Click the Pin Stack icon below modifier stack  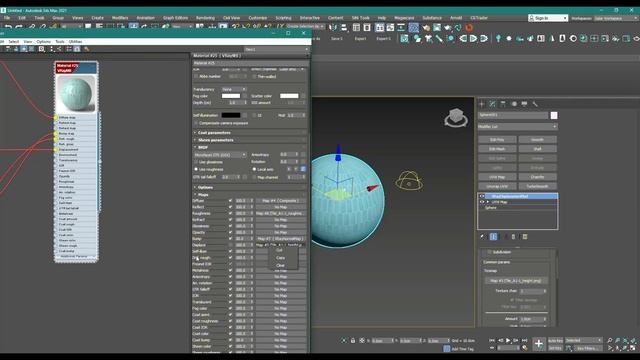click(482, 237)
